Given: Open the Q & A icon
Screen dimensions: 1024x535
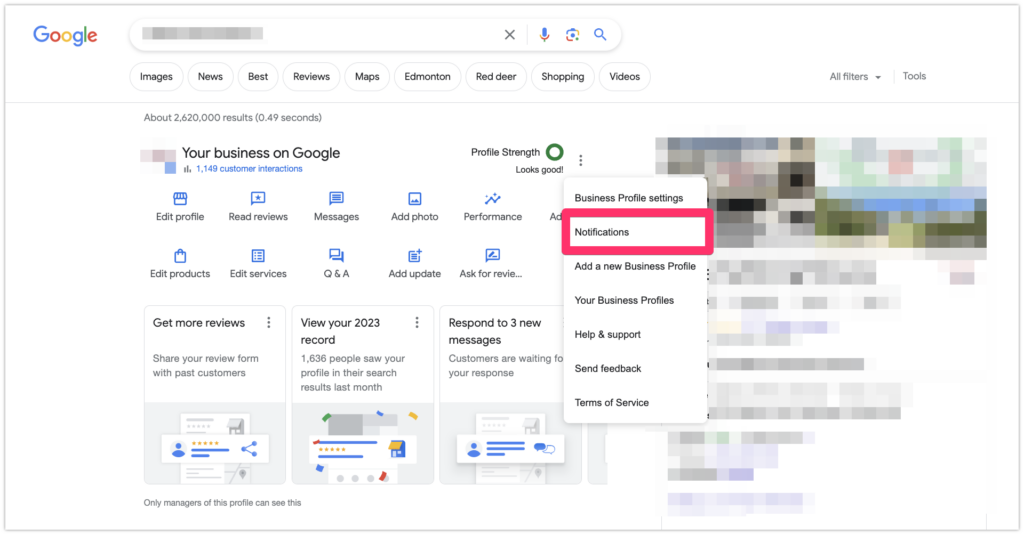Looking at the screenshot, I should [x=336, y=255].
